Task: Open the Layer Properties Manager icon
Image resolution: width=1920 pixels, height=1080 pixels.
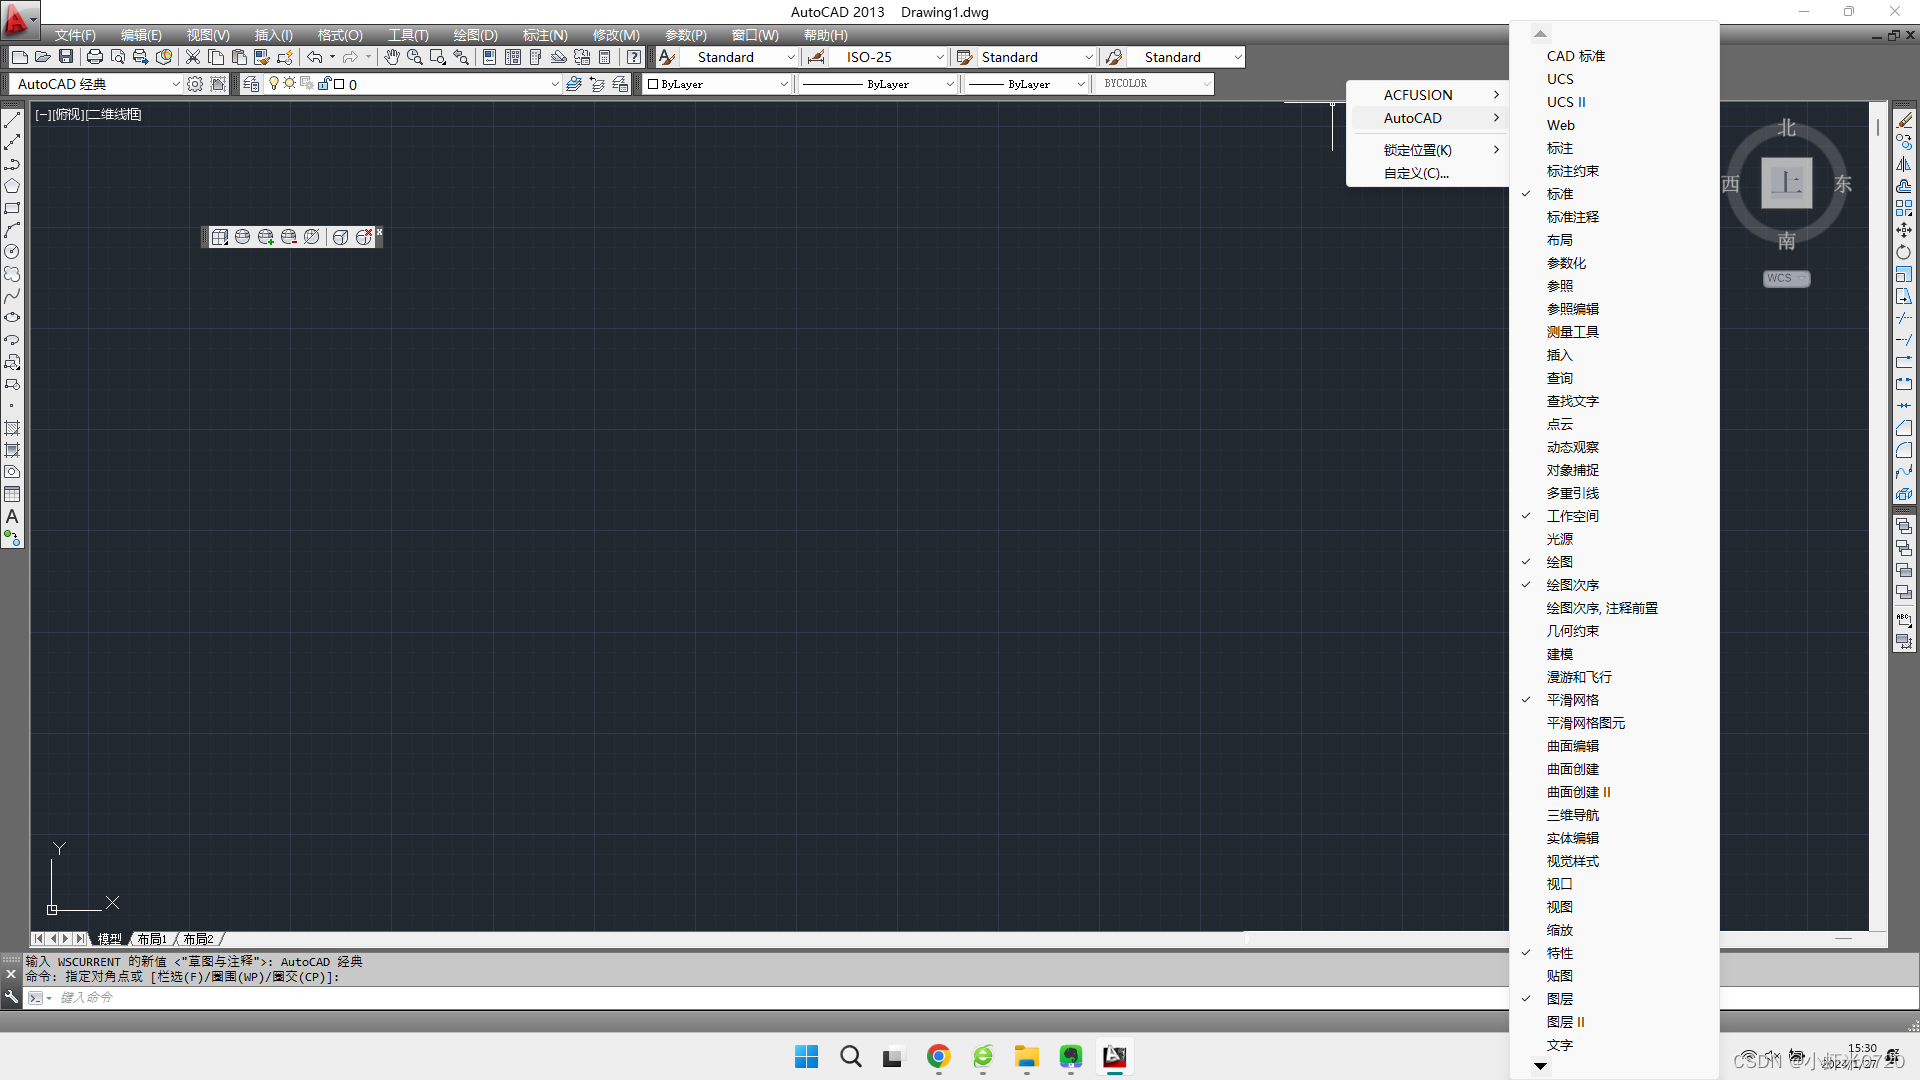Action: tap(251, 84)
